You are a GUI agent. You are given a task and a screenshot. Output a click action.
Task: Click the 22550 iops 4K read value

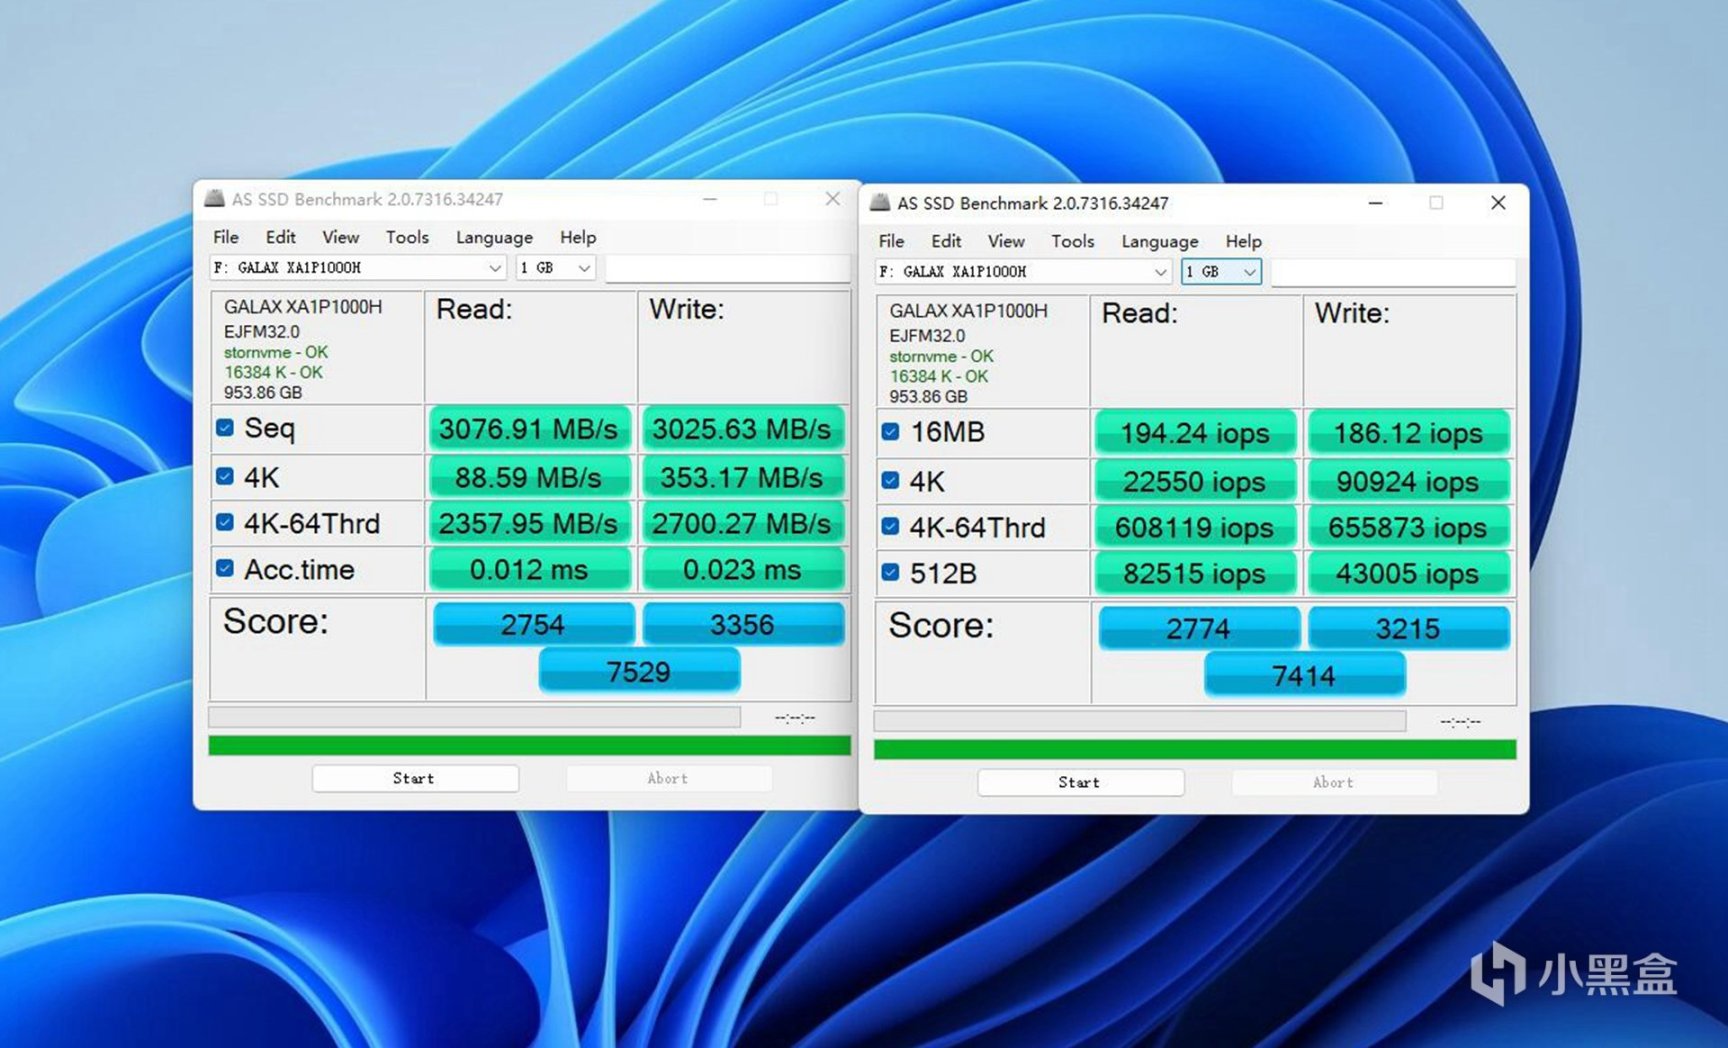[x=1195, y=481]
